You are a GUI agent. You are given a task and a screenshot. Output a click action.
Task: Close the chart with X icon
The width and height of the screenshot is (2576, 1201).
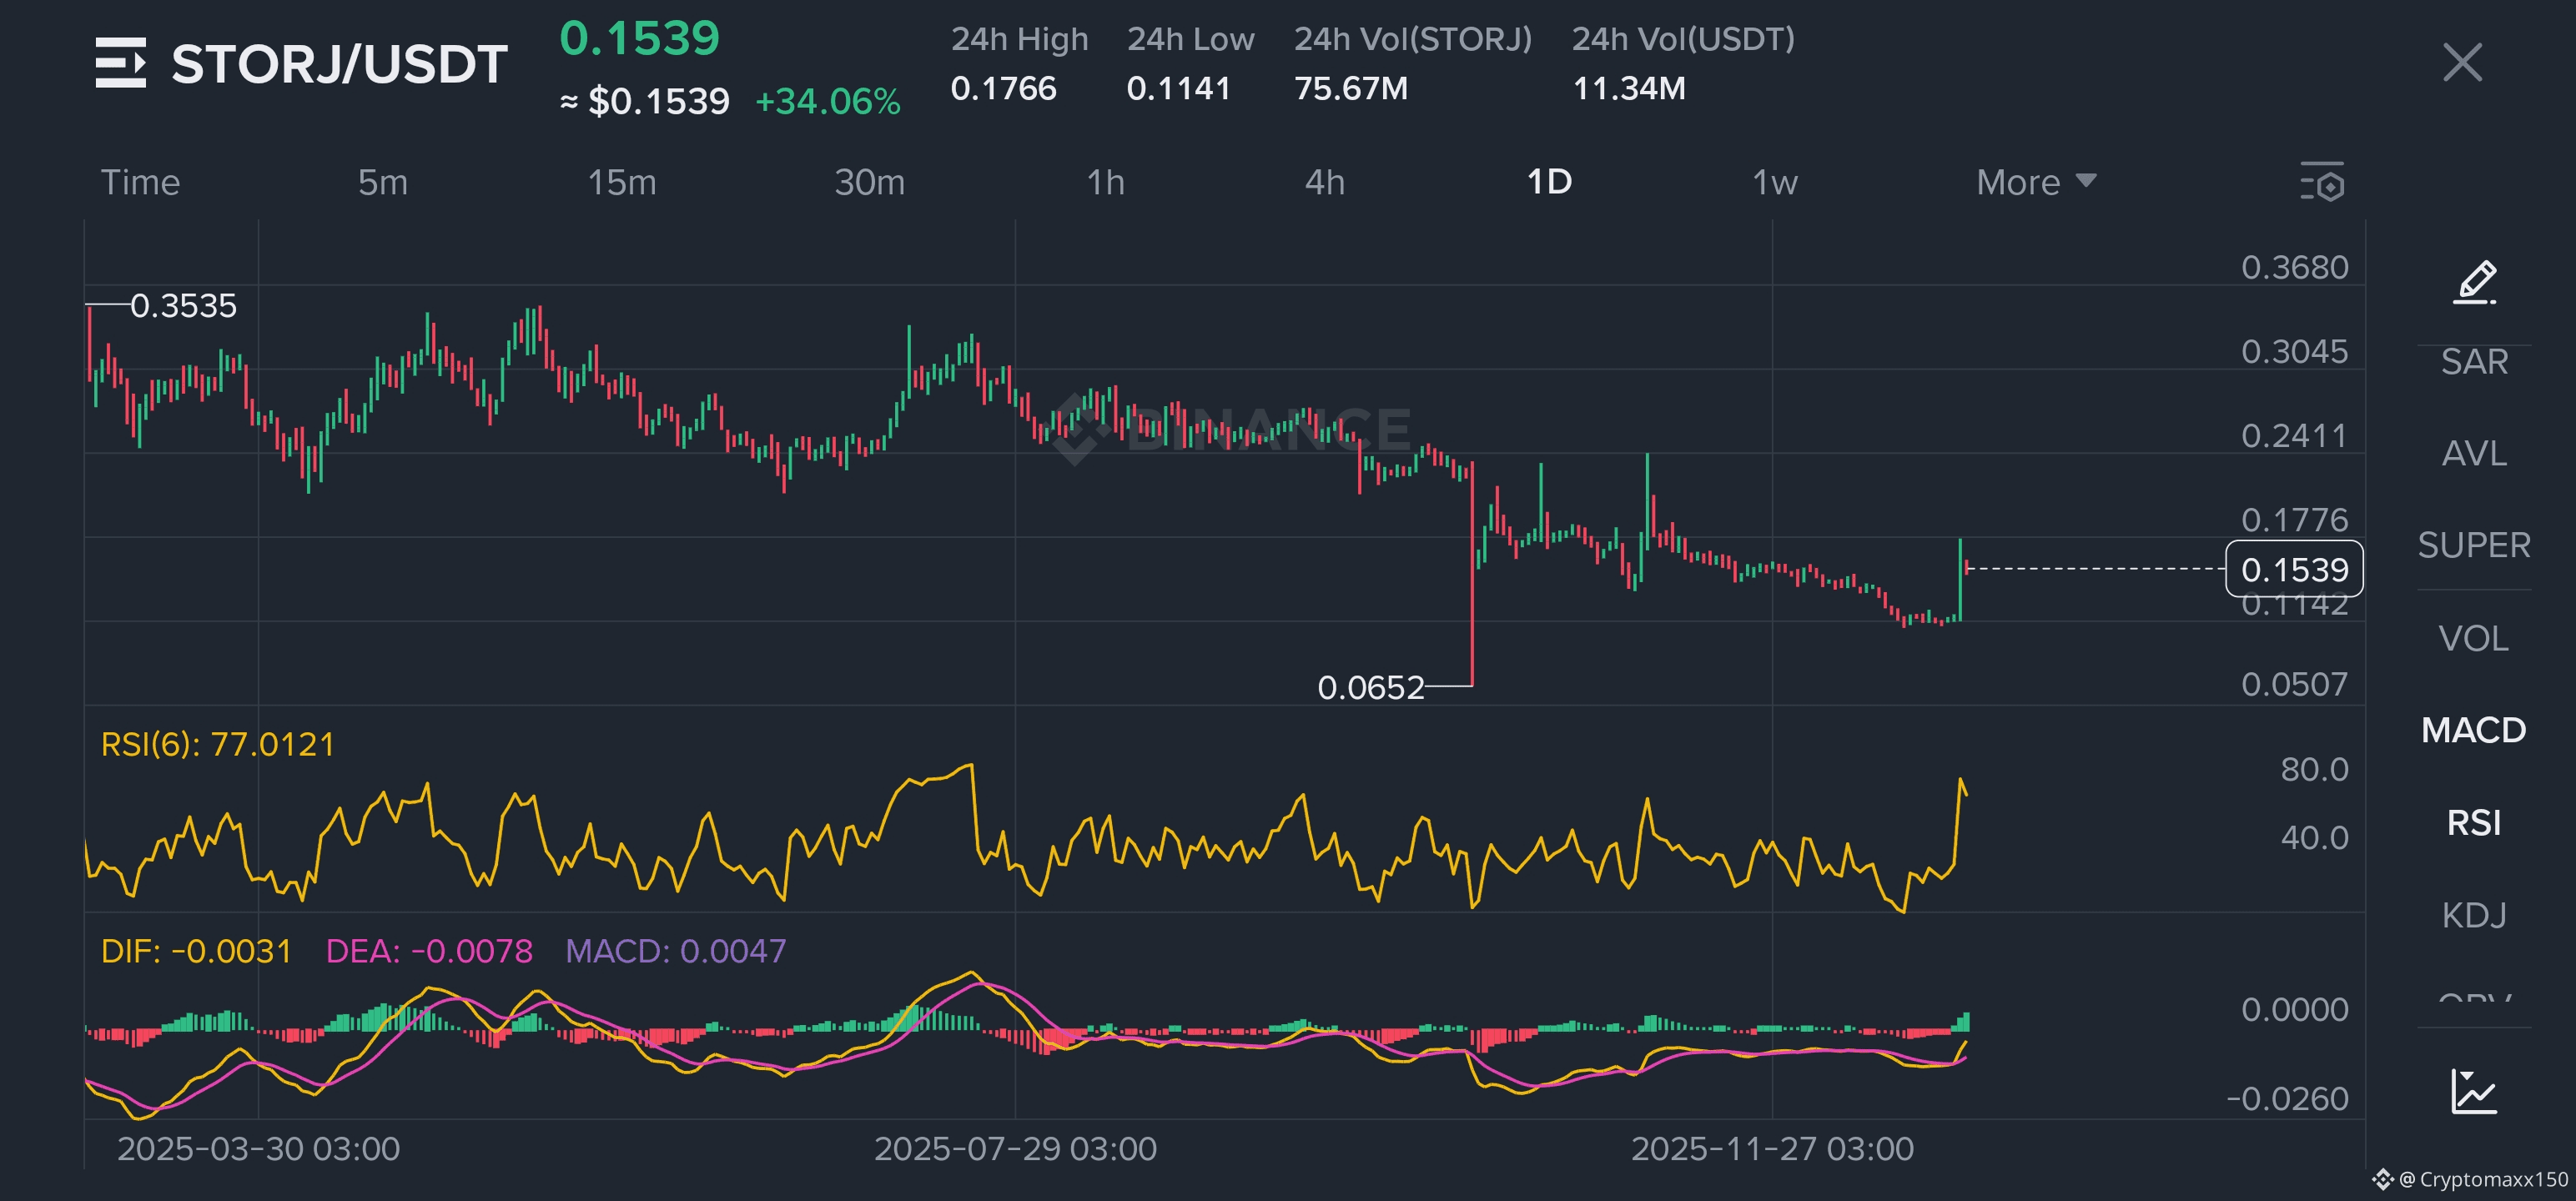2462,63
